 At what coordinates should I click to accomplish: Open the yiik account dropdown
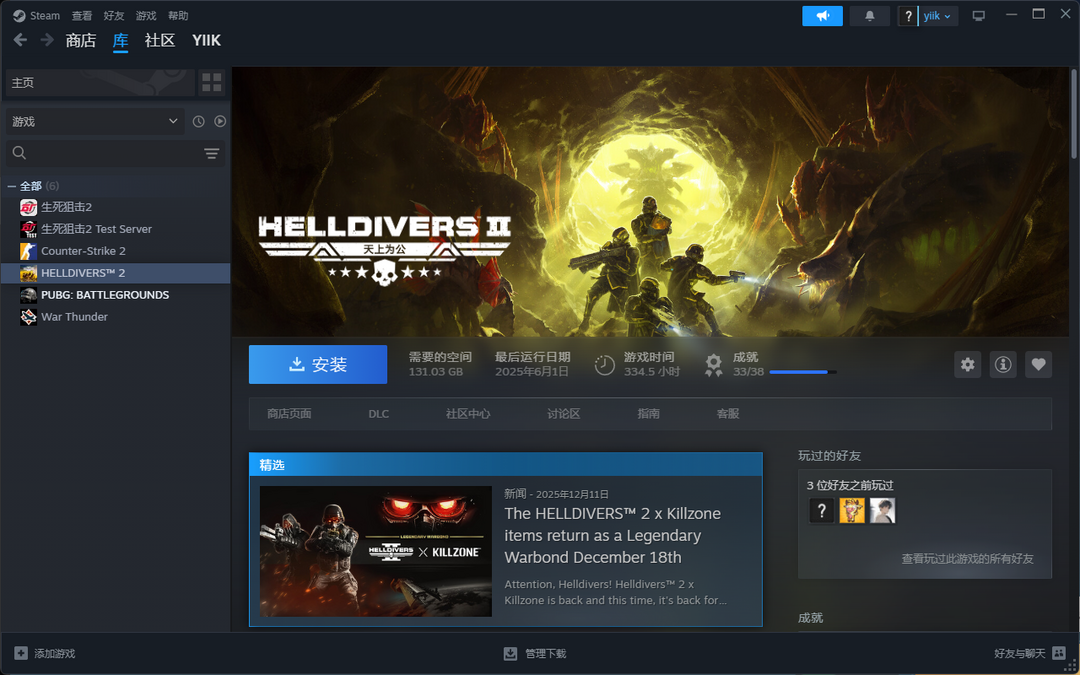tap(936, 16)
